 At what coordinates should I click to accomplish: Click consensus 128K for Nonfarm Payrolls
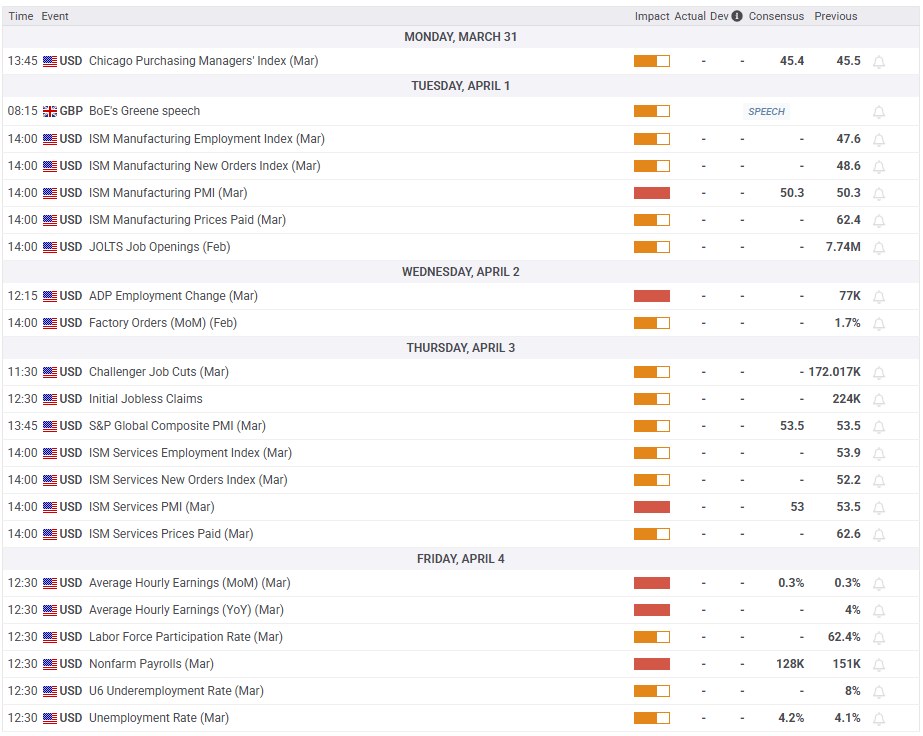point(790,664)
